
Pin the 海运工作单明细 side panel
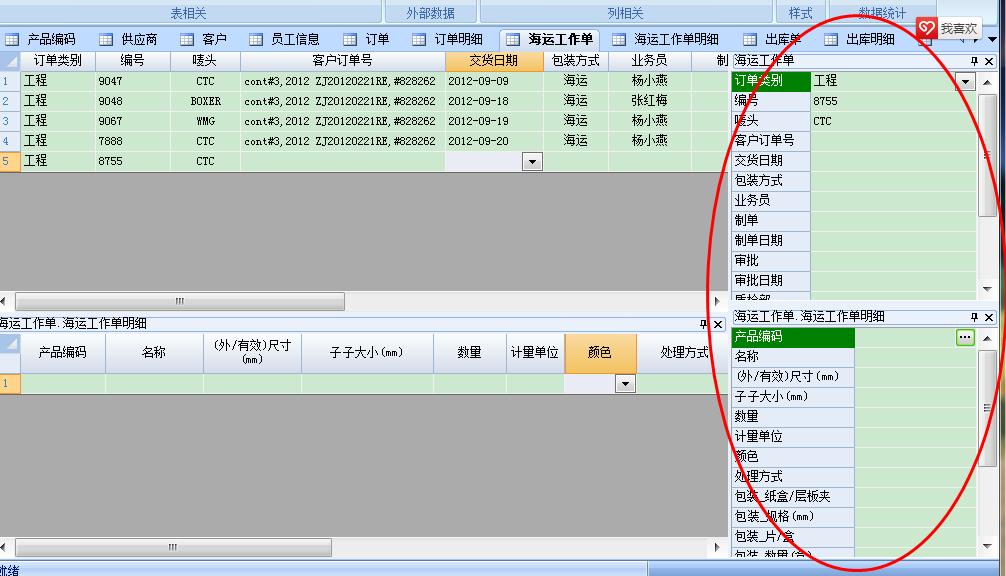pyautogui.click(x=974, y=317)
